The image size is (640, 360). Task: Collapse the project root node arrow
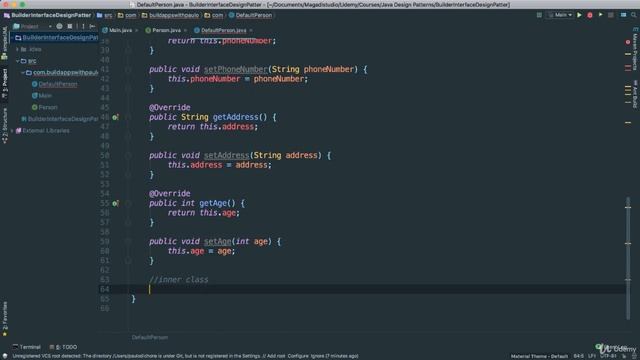coord(12,38)
